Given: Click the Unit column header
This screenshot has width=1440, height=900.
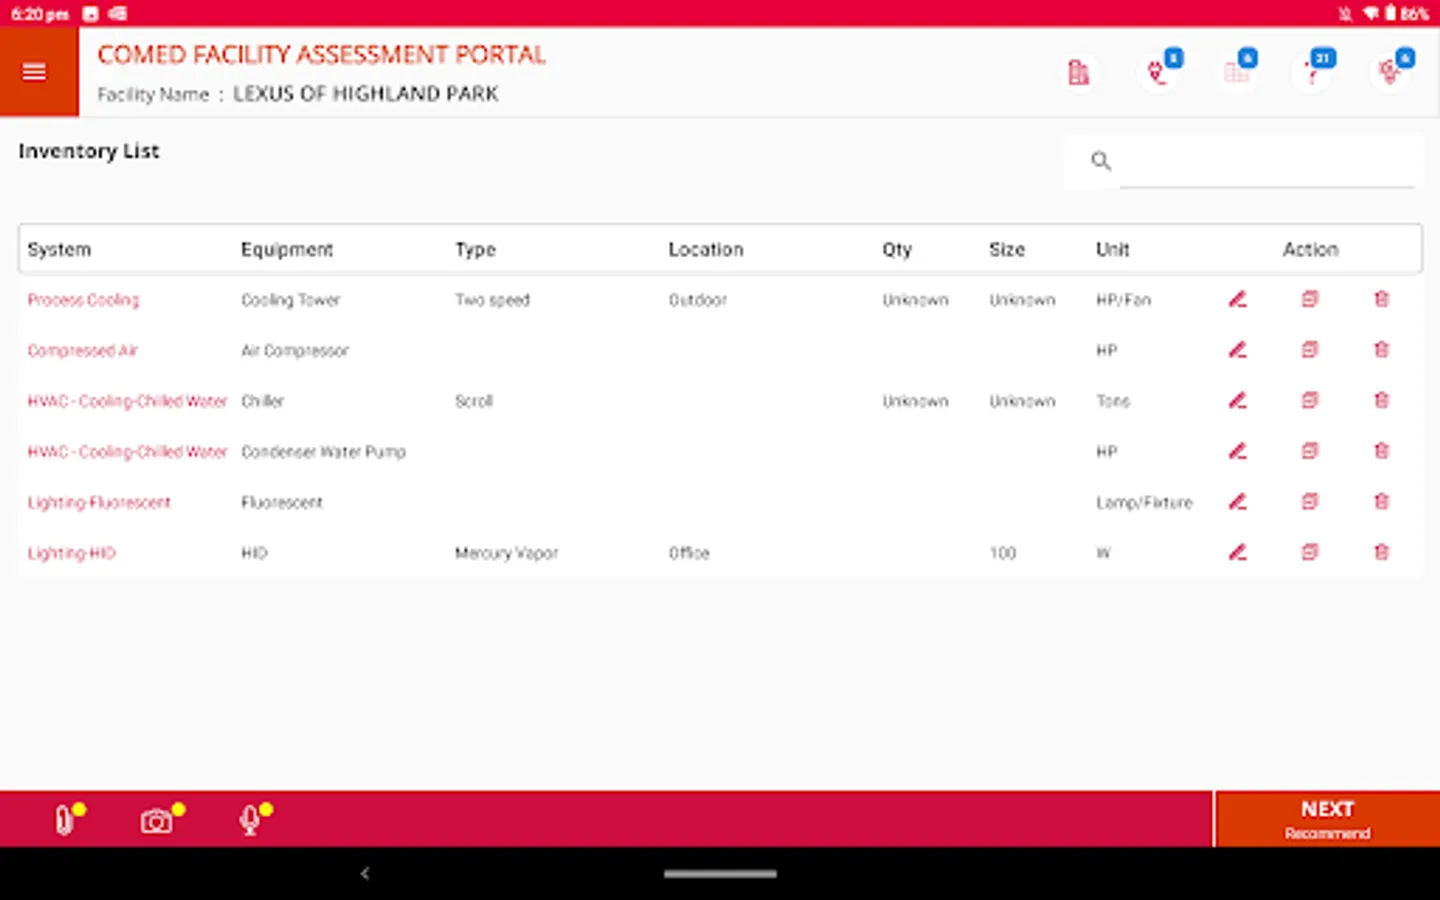Looking at the screenshot, I should pos(1112,249).
